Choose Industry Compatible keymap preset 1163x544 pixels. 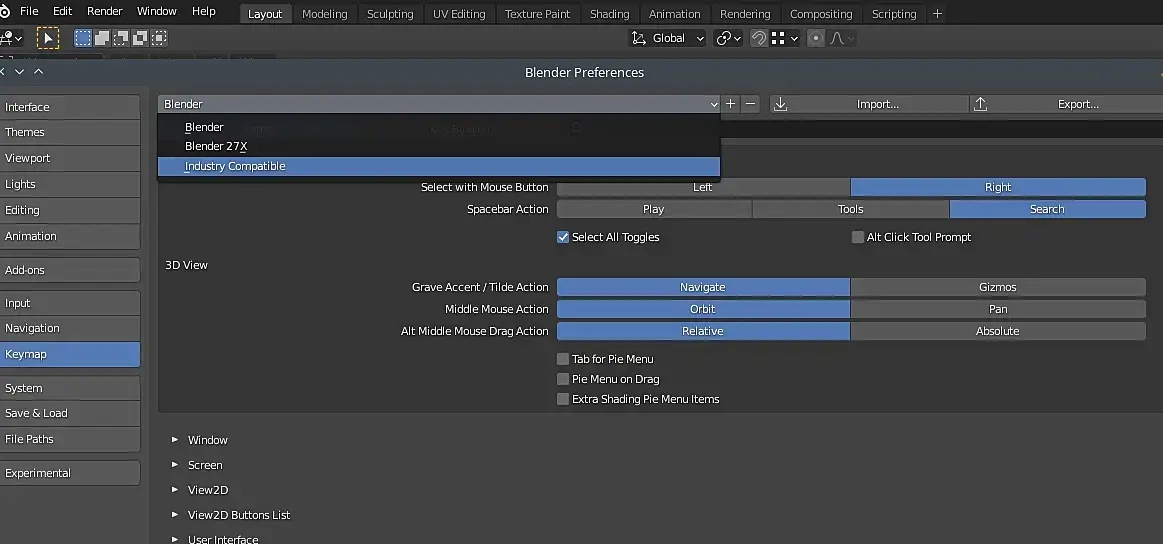[x=235, y=166]
